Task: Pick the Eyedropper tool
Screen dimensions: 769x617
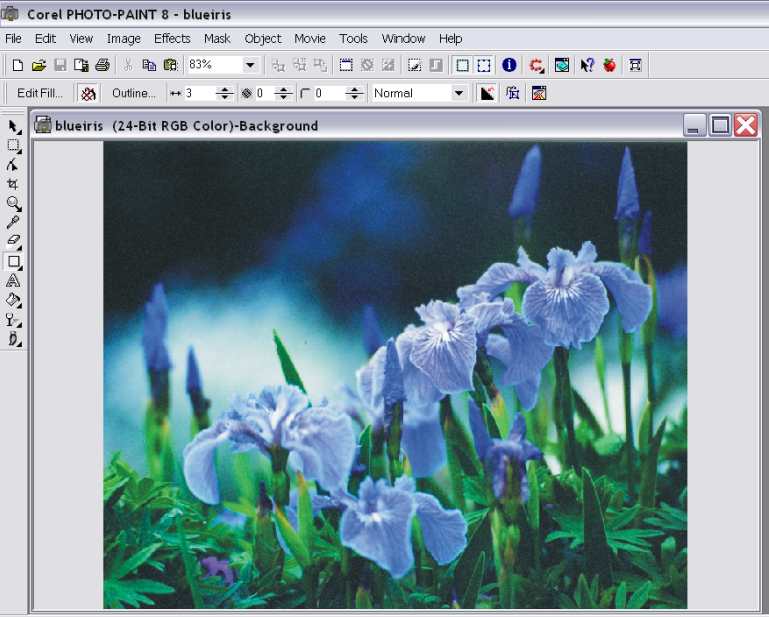Action: coord(13,222)
